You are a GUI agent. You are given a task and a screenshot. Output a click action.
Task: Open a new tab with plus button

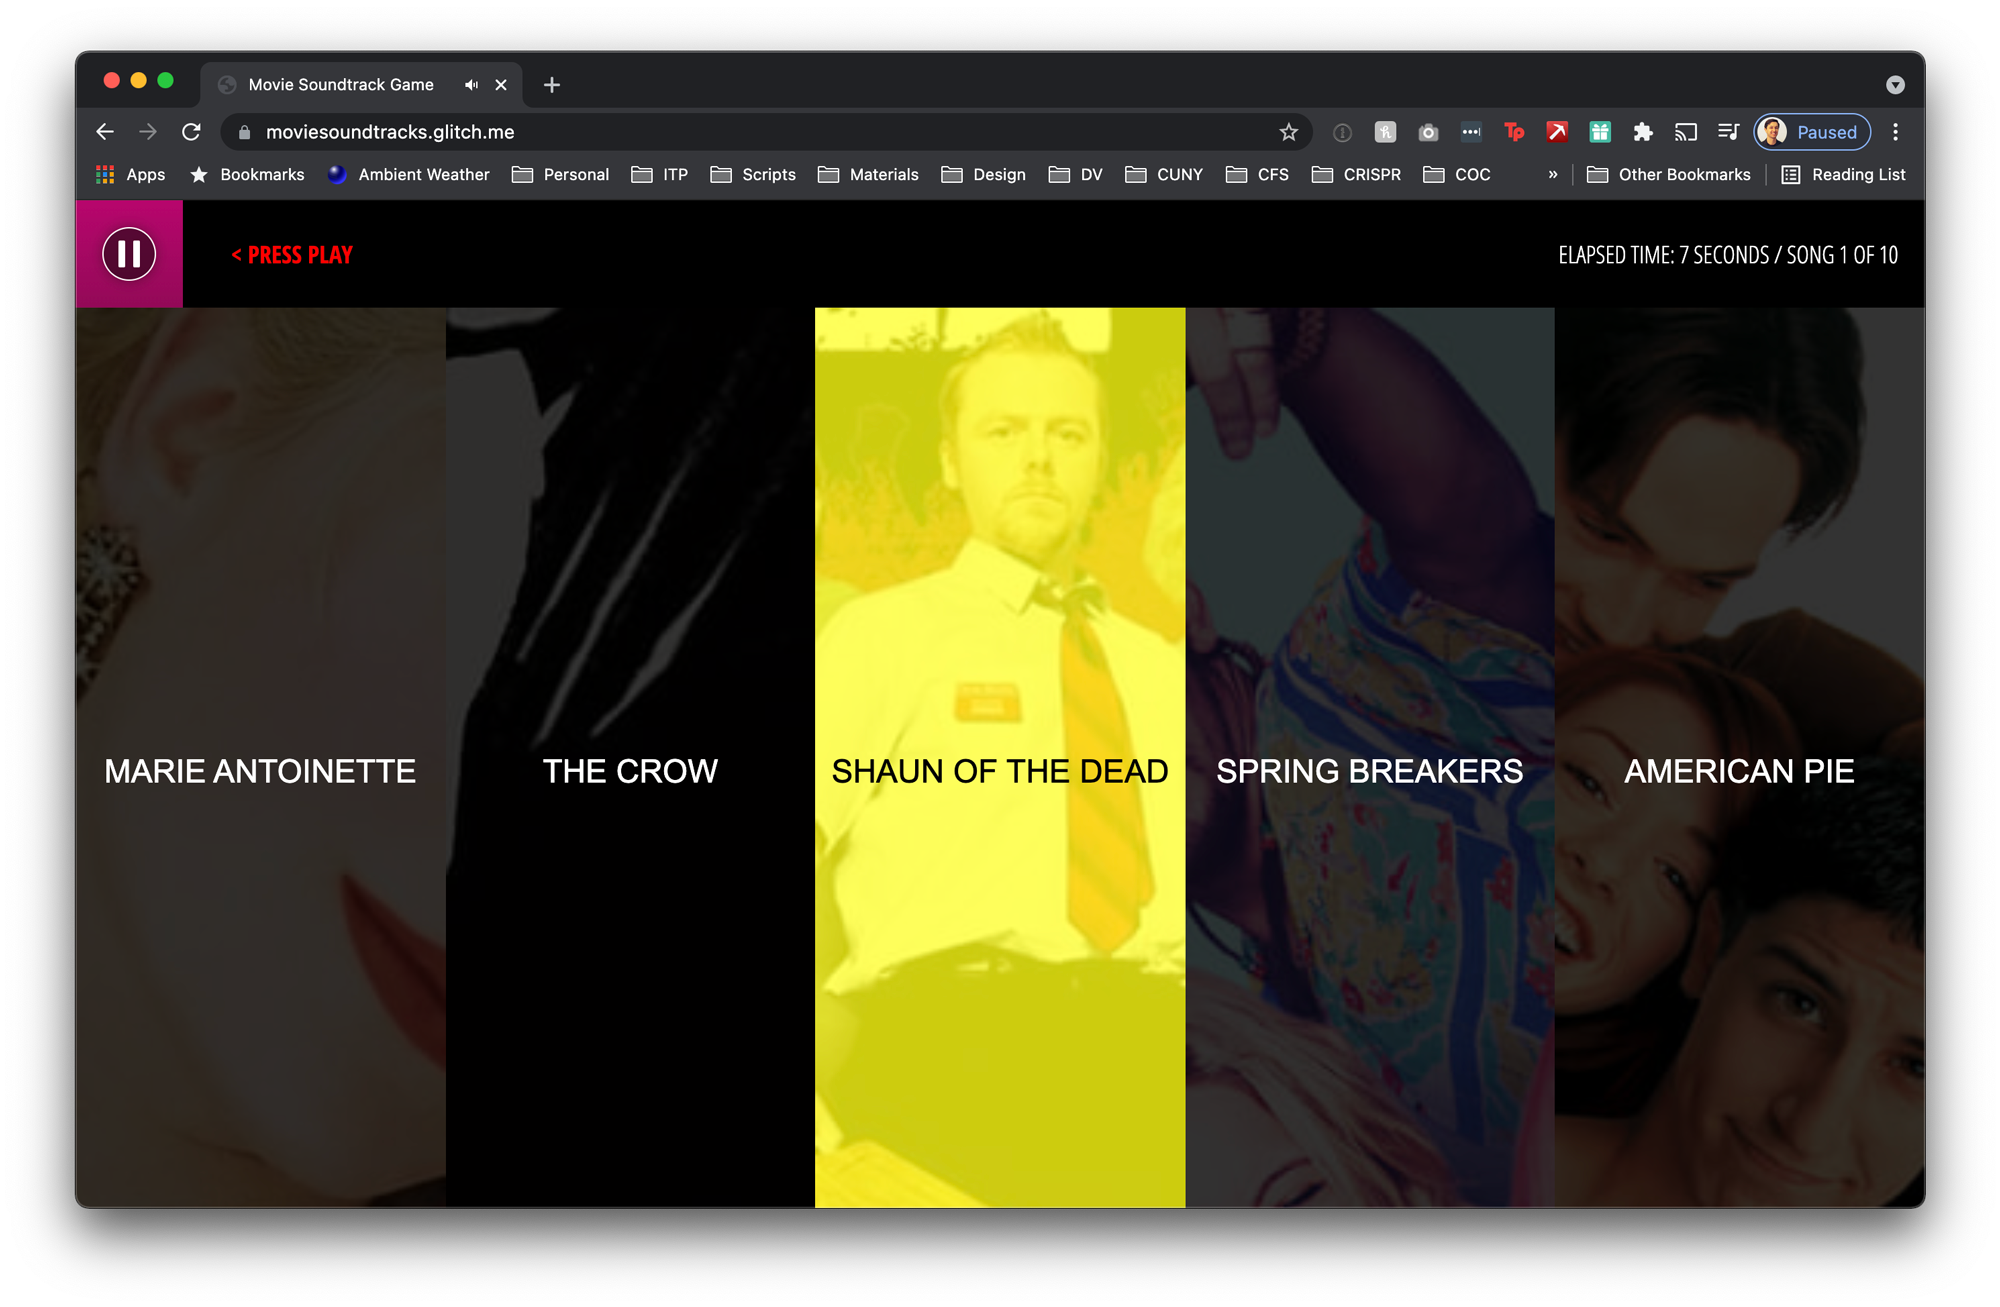click(552, 85)
